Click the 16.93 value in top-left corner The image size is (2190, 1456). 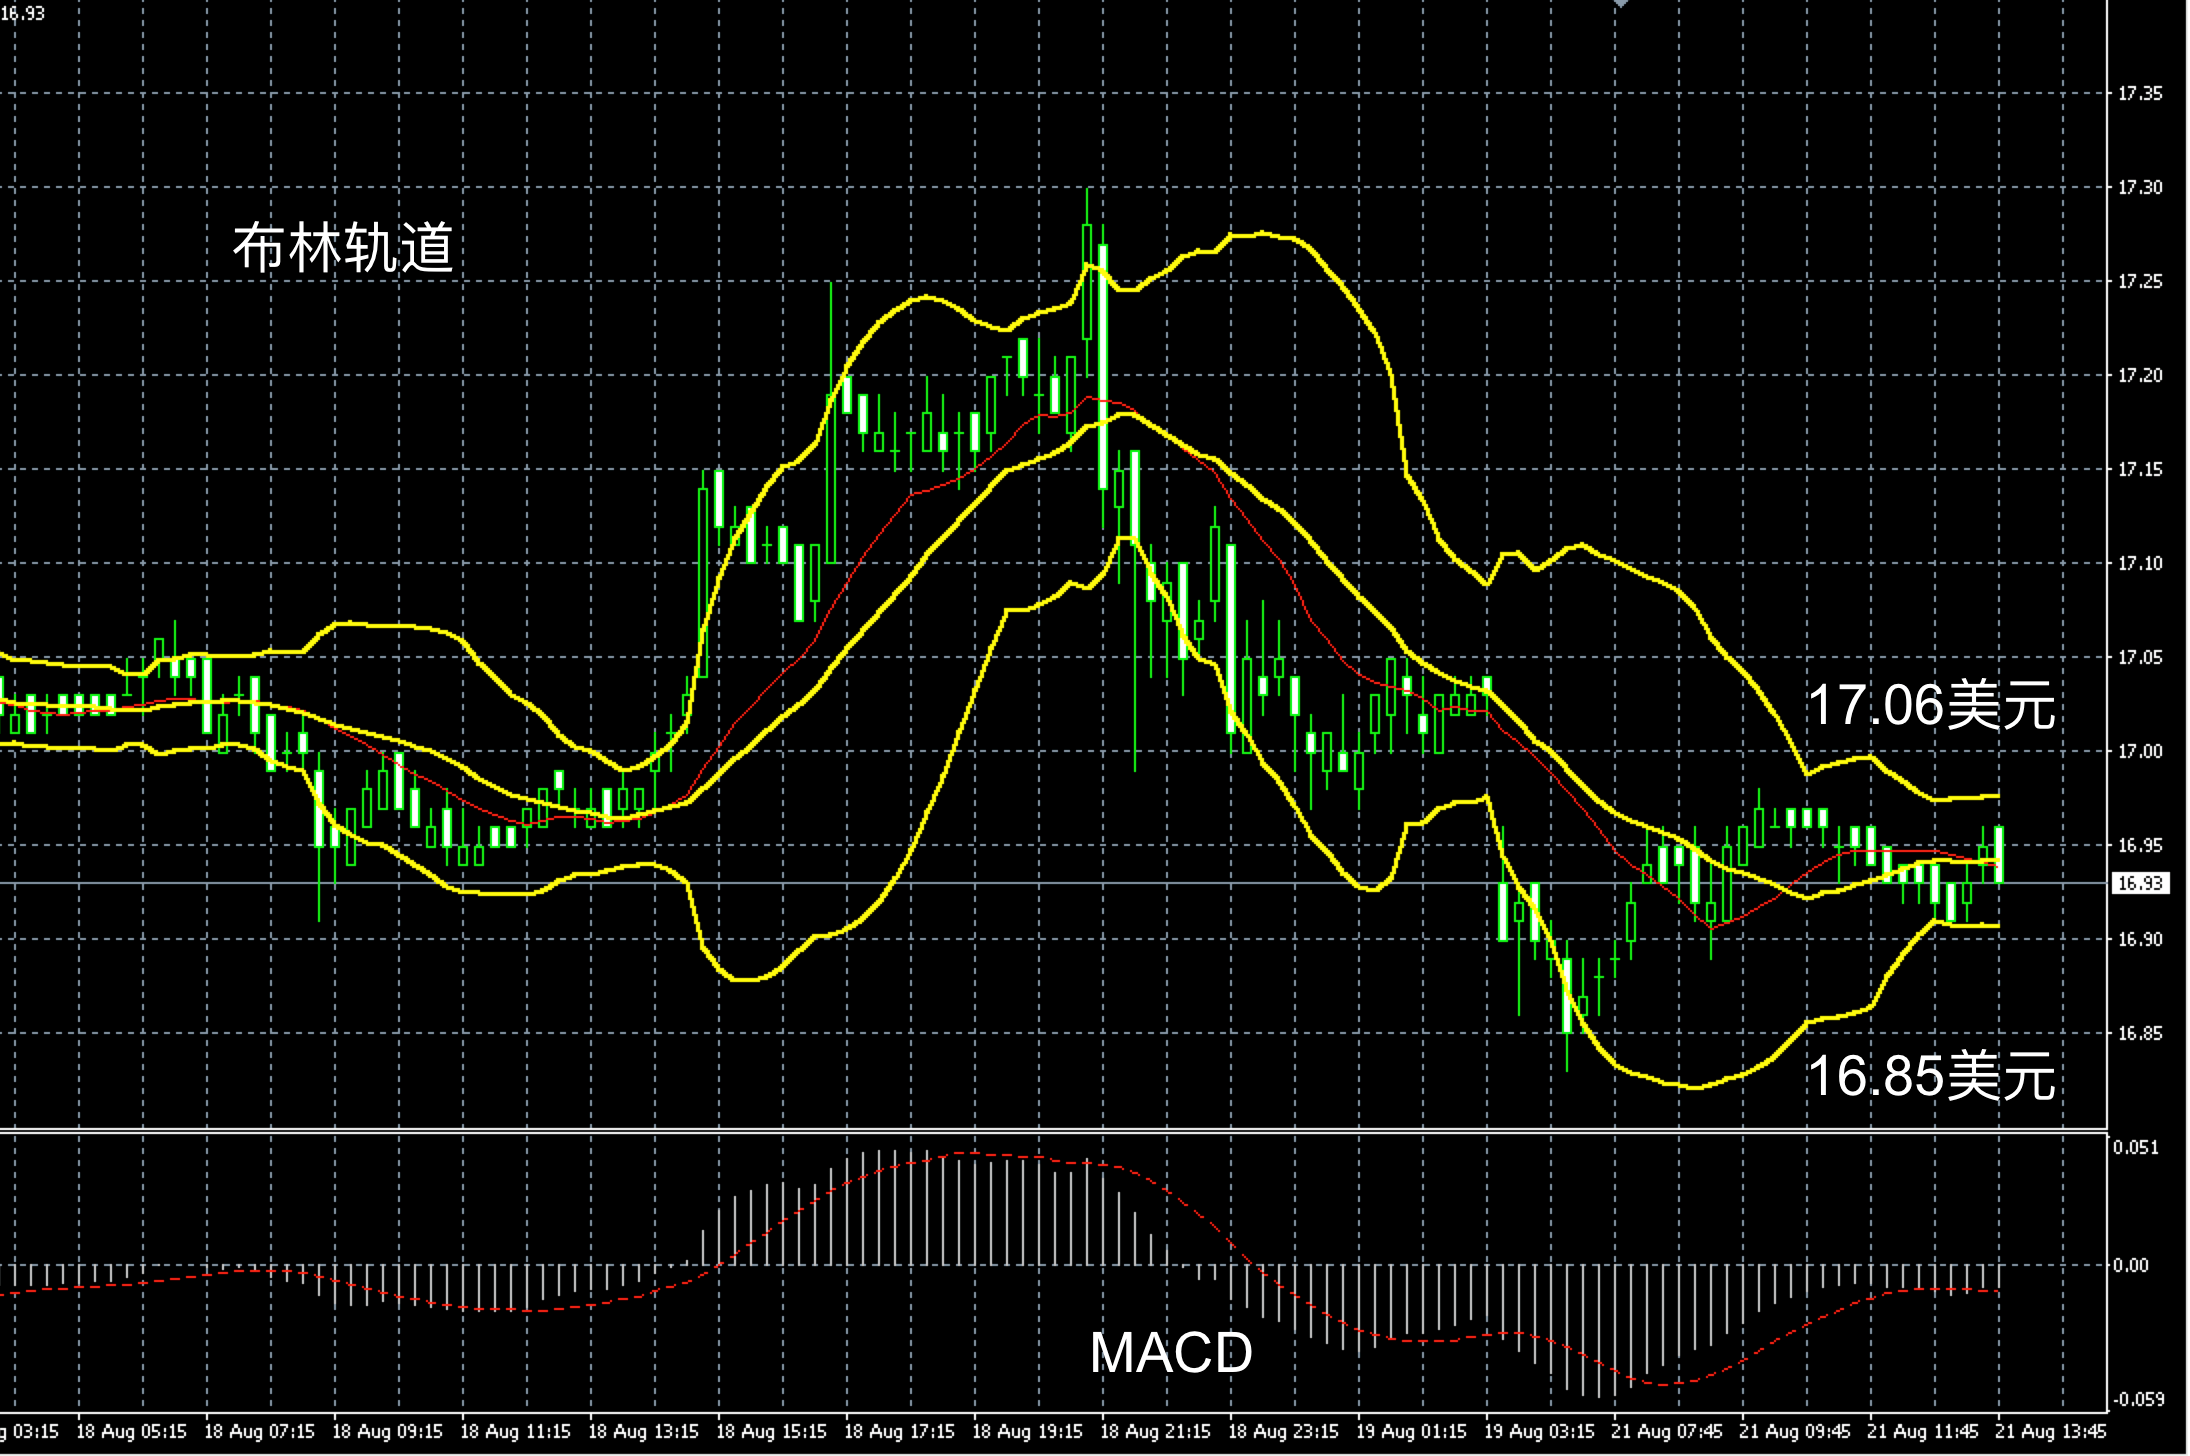[x=22, y=14]
